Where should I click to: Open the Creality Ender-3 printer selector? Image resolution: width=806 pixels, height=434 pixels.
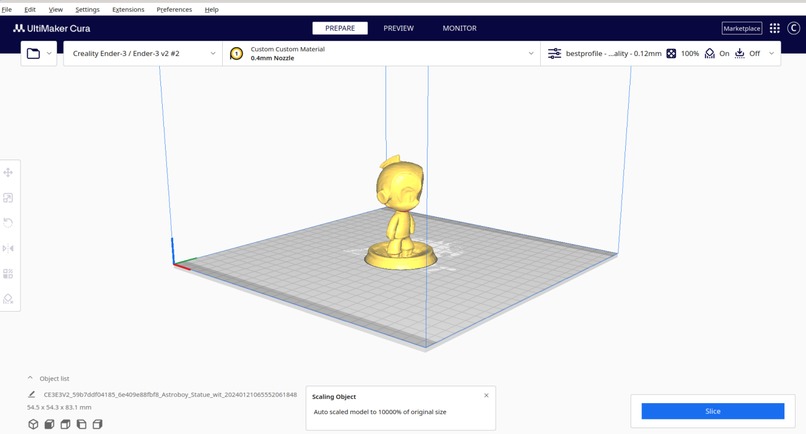click(x=143, y=53)
